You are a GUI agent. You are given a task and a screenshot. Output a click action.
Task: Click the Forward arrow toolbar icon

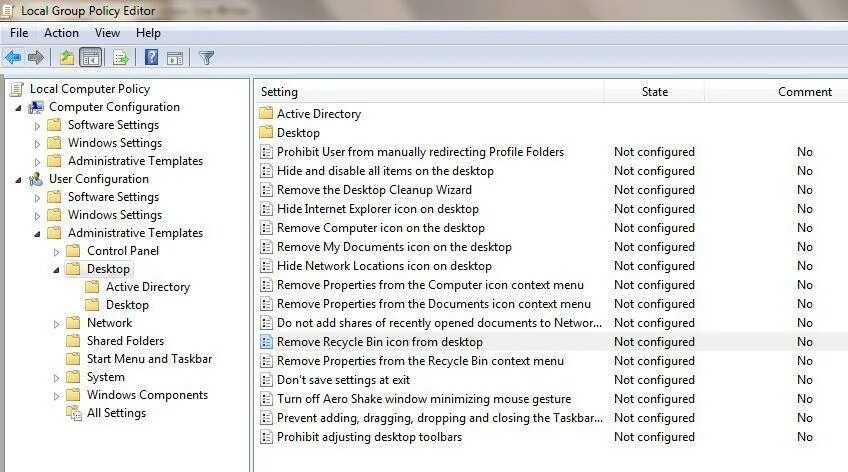[x=36, y=57]
